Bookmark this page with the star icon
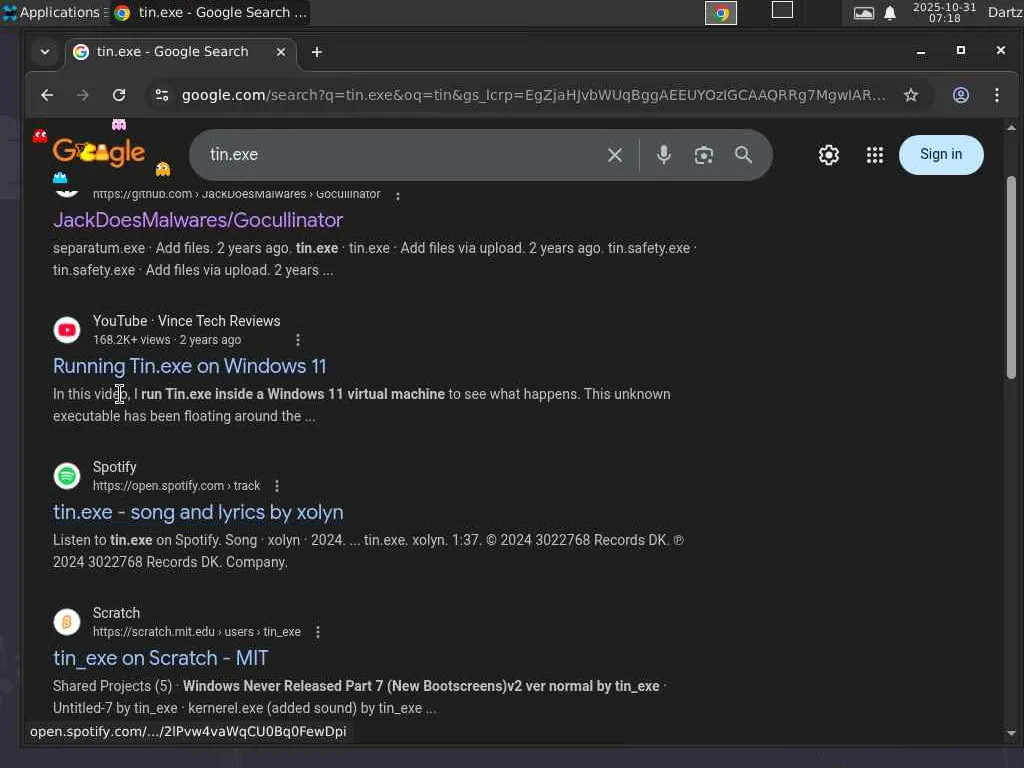 [x=911, y=95]
